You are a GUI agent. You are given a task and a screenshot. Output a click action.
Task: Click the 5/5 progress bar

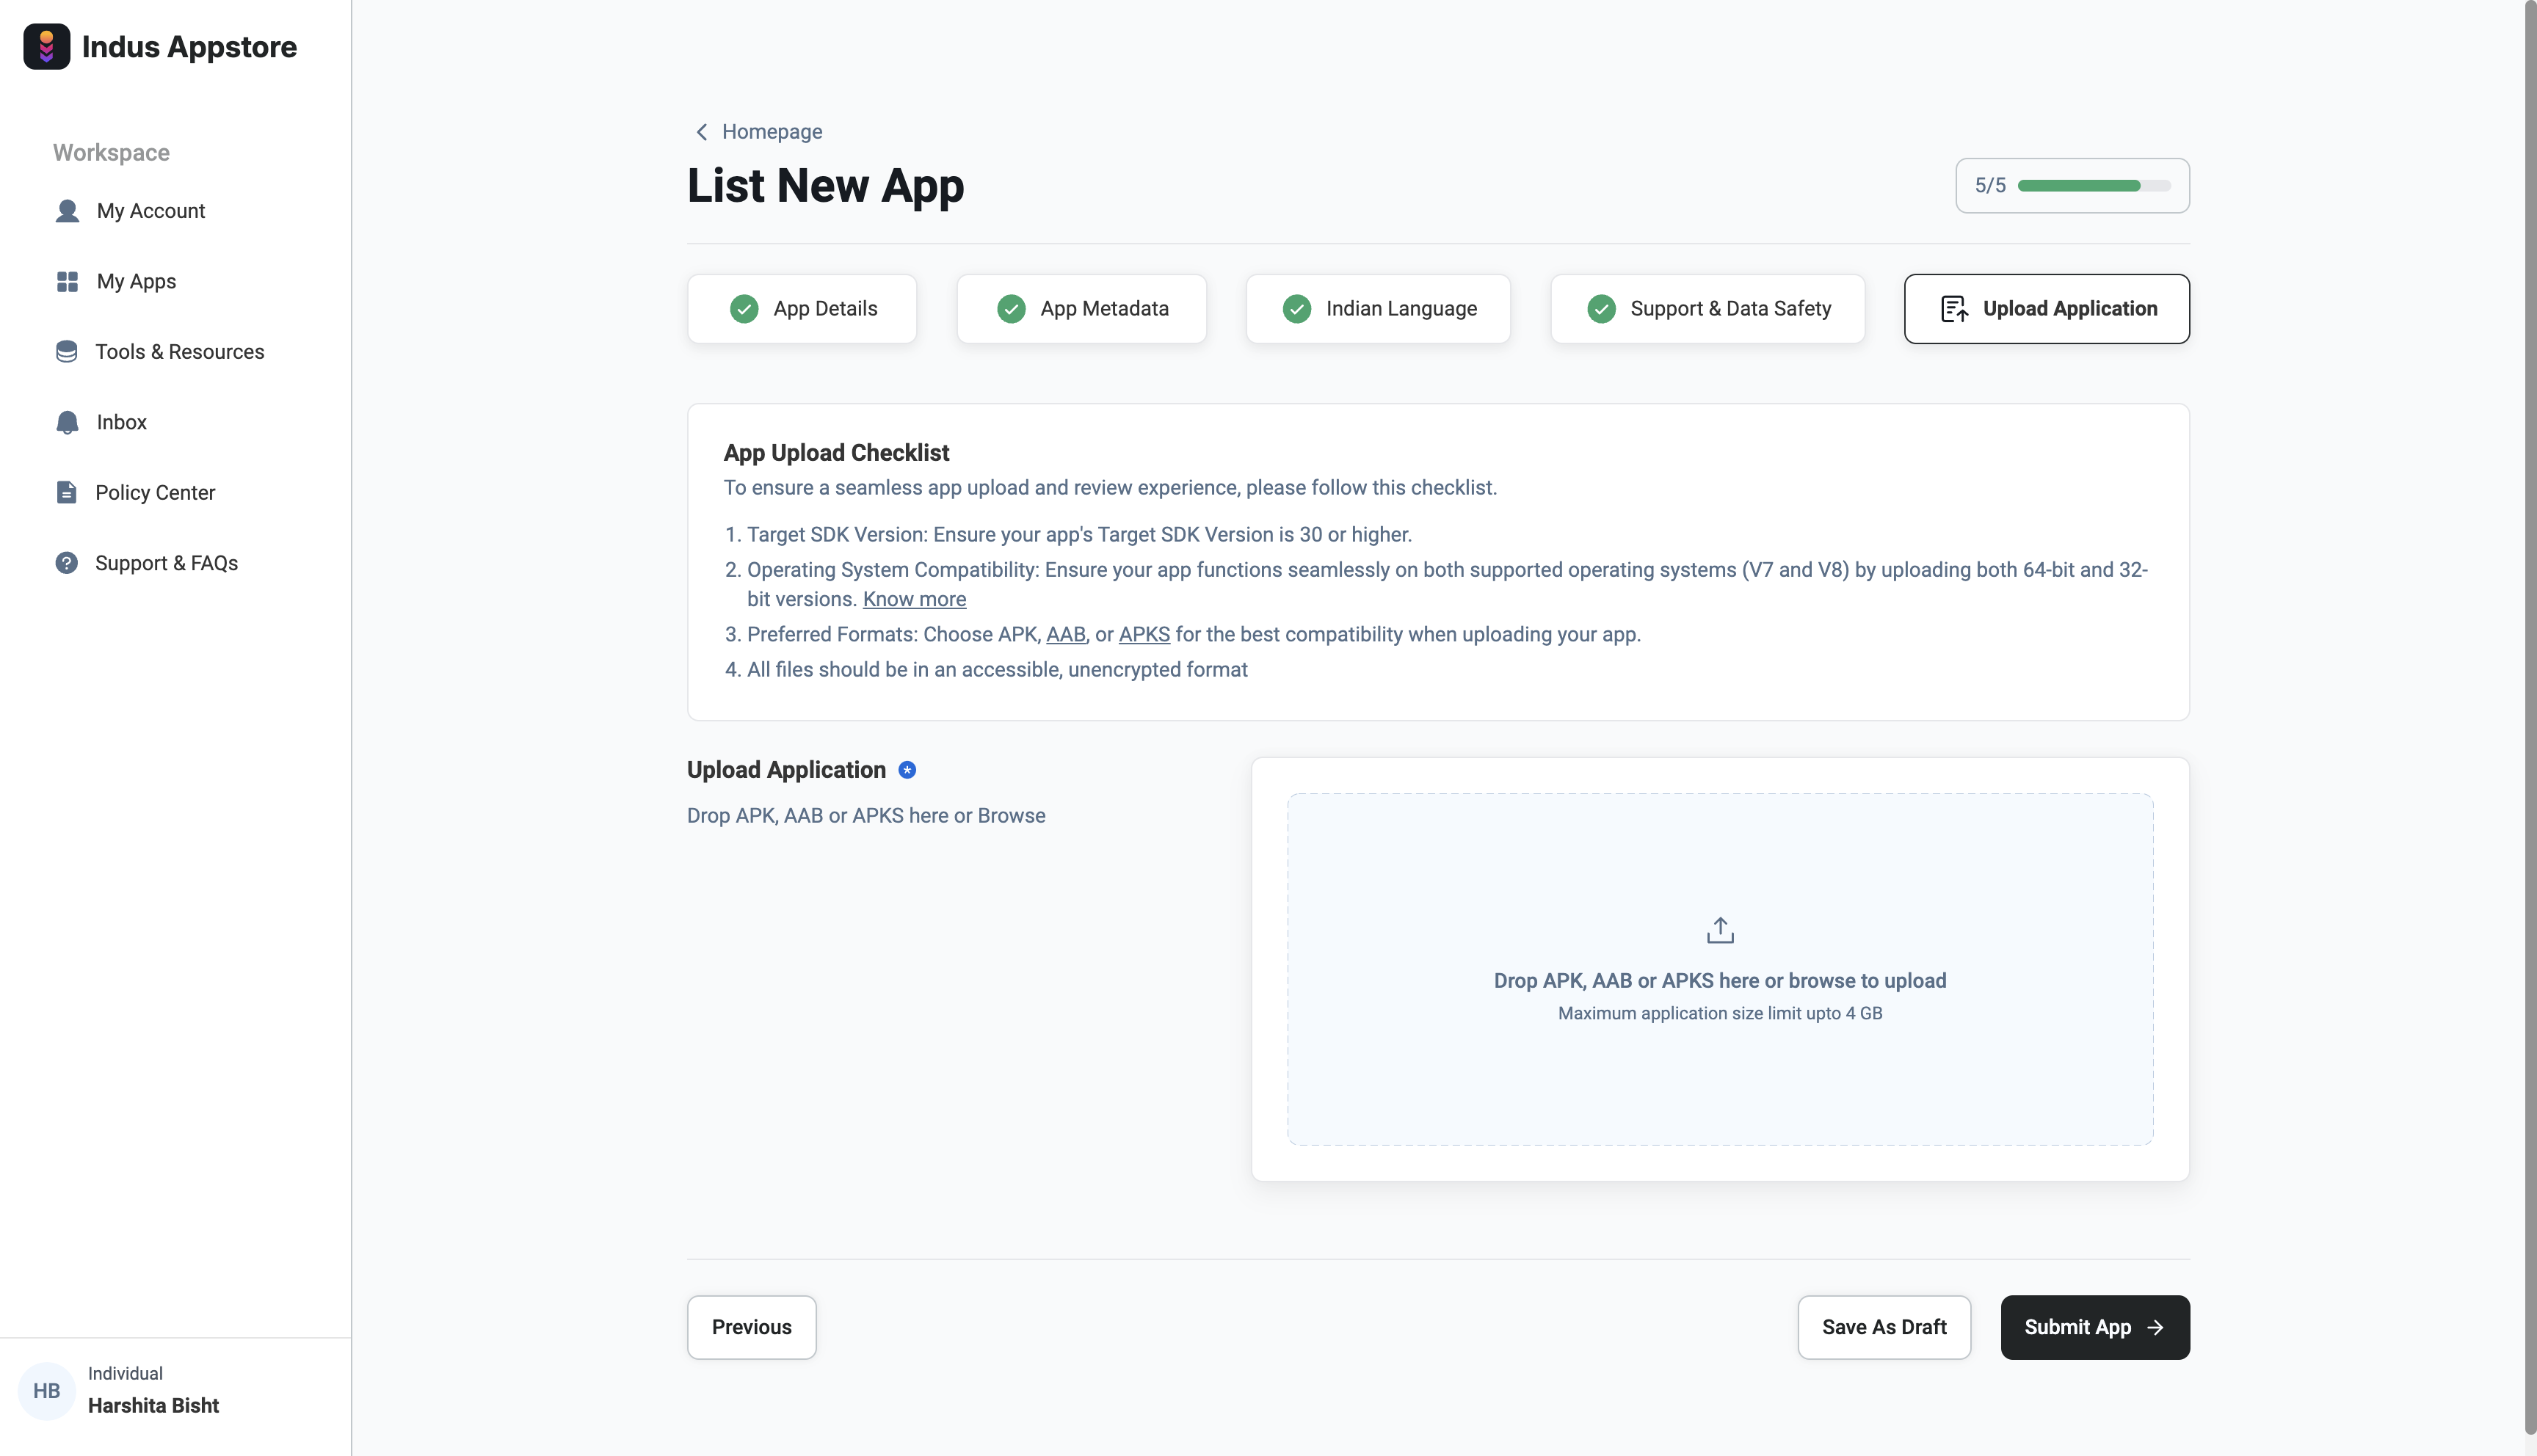coord(2094,186)
